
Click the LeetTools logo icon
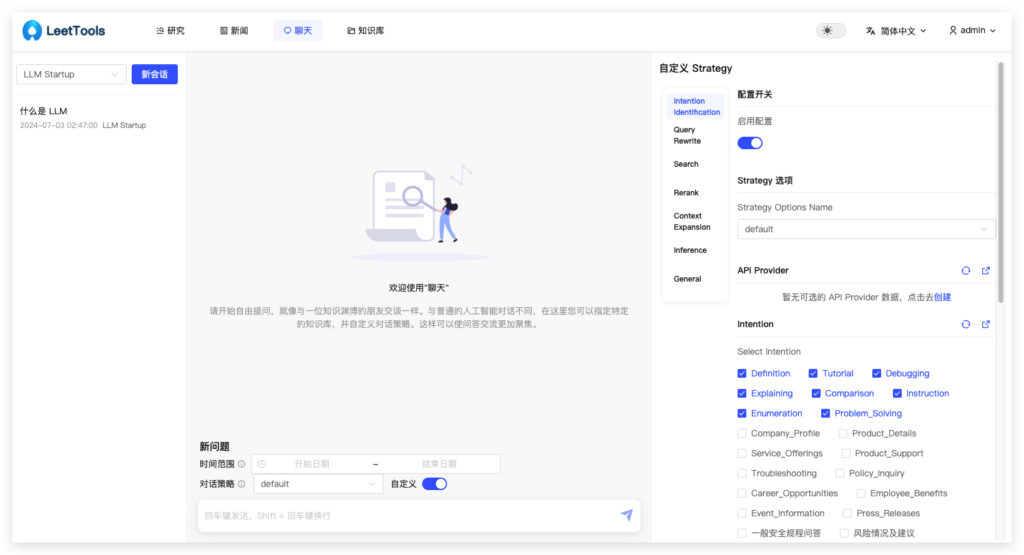point(31,30)
